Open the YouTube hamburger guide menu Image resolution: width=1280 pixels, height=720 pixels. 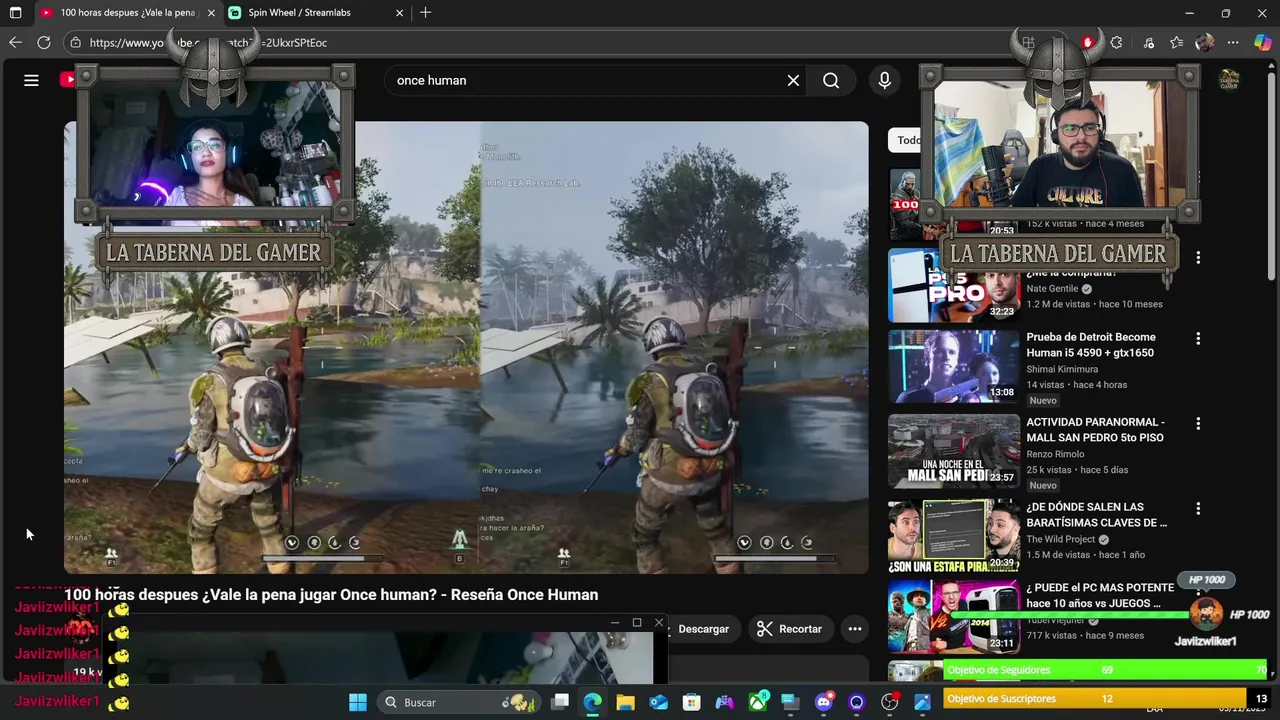pos(31,80)
